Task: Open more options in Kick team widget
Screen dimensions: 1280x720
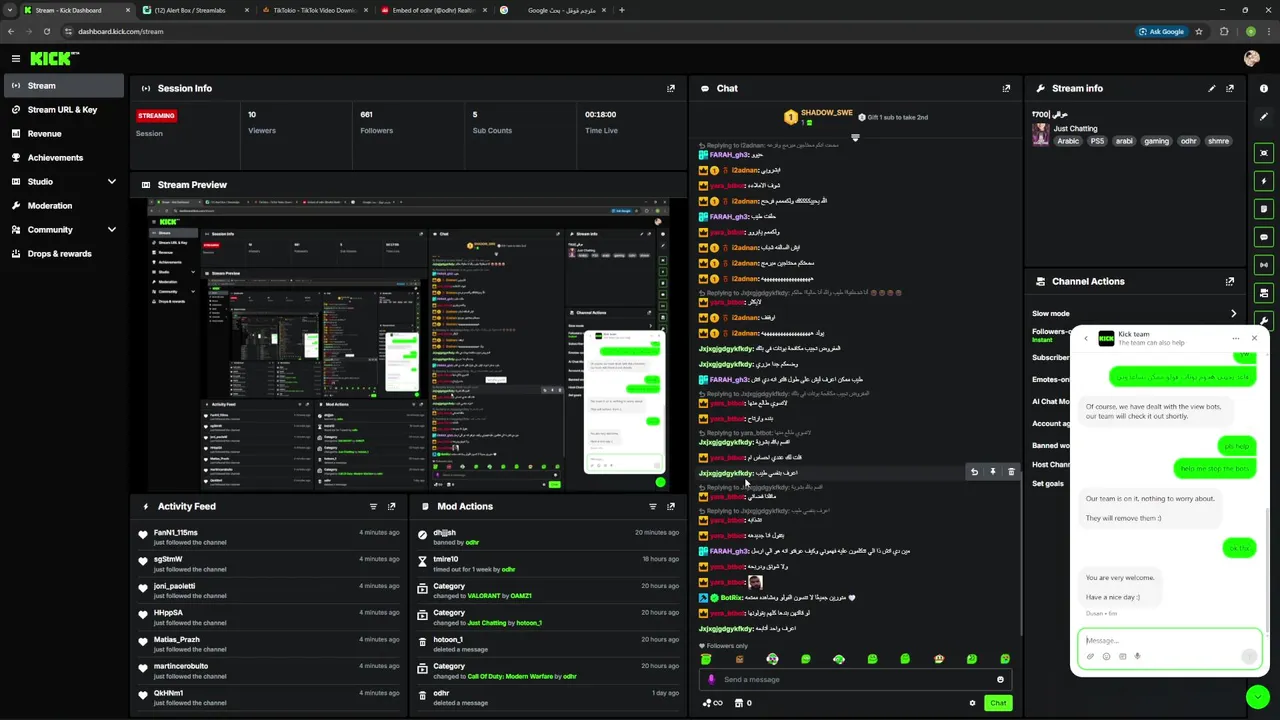Action: click(1236, 338)
